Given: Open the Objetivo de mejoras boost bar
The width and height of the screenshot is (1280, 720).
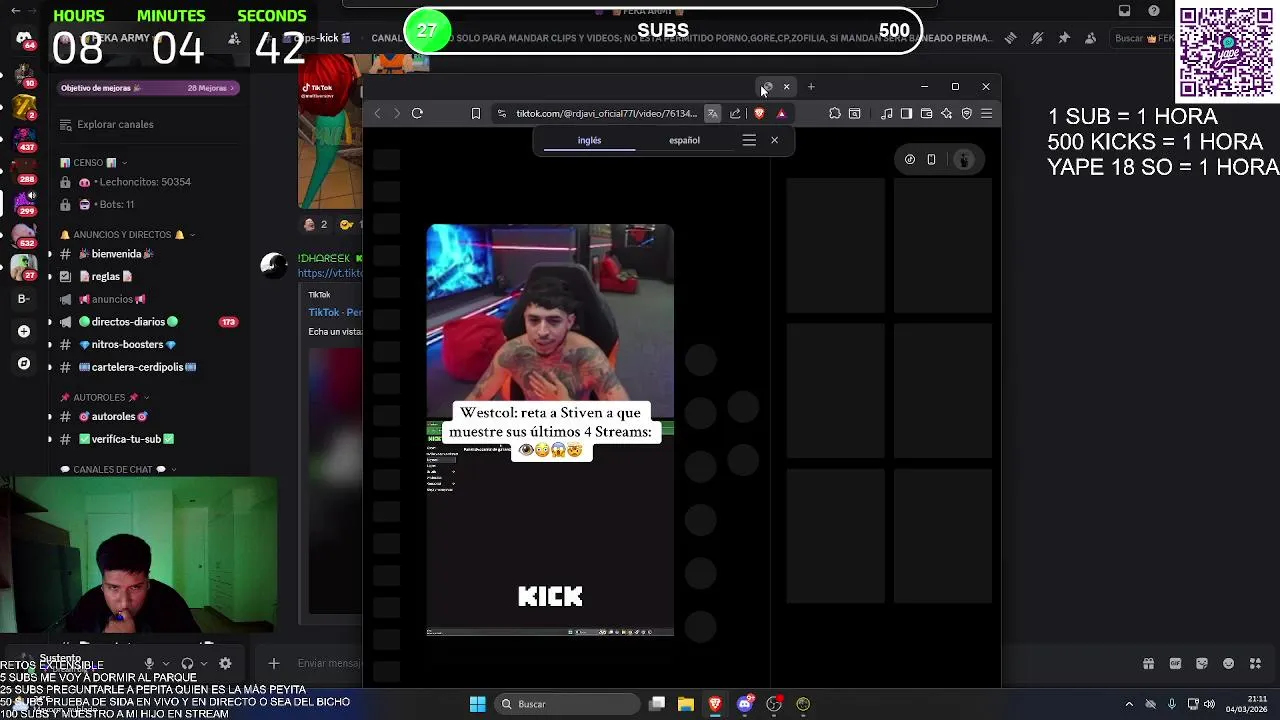Looking at the screenshot, I should coord(147,88).
